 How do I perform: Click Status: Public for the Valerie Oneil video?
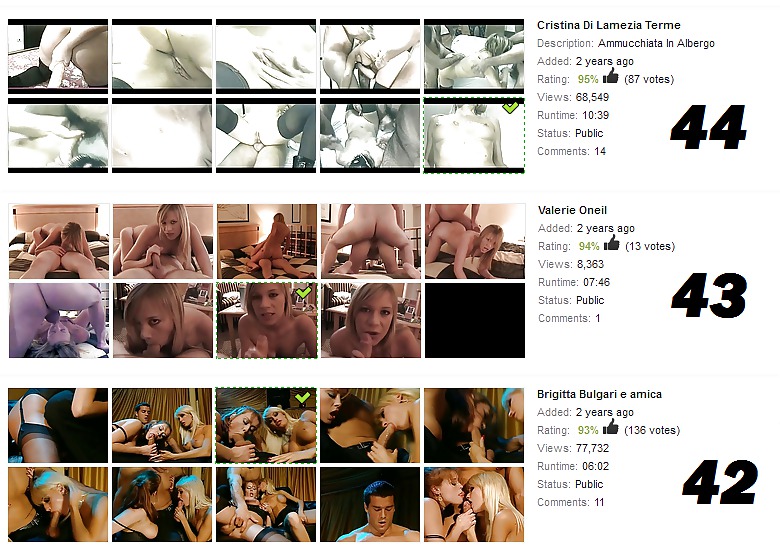pyautogui.click(x=571, y=300)
